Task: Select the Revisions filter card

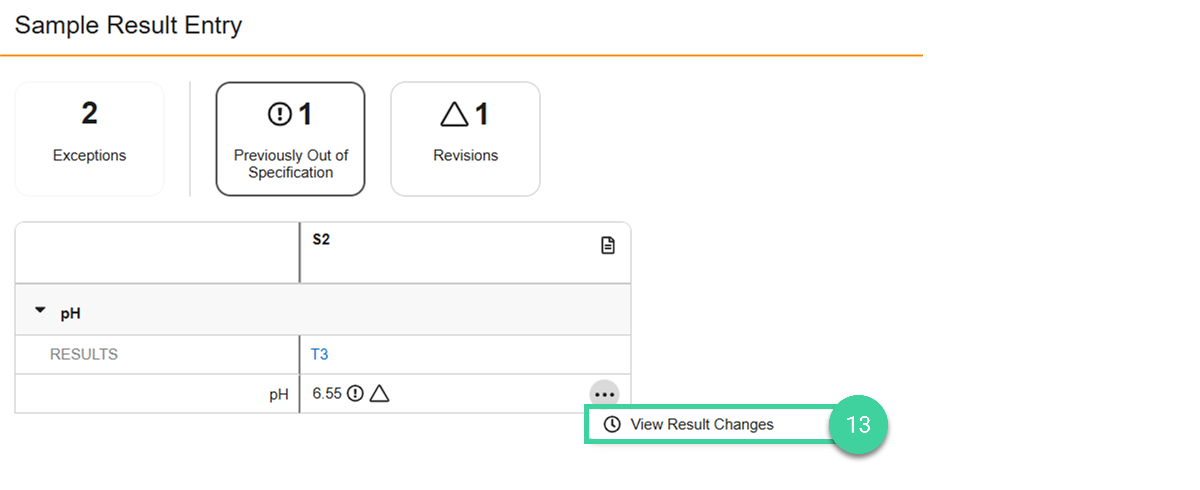Action: coord(465,139)
